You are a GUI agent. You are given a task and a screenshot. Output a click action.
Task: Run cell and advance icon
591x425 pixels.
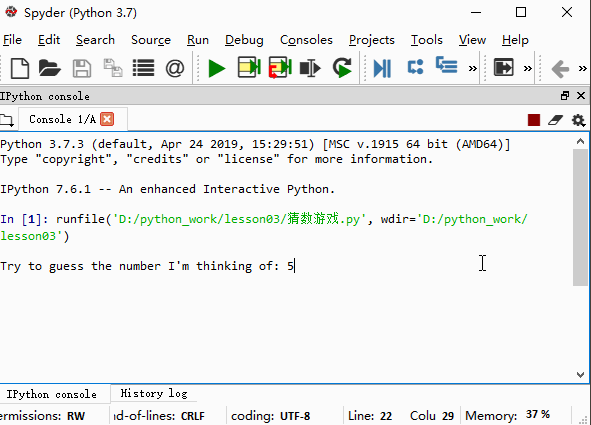280,68
